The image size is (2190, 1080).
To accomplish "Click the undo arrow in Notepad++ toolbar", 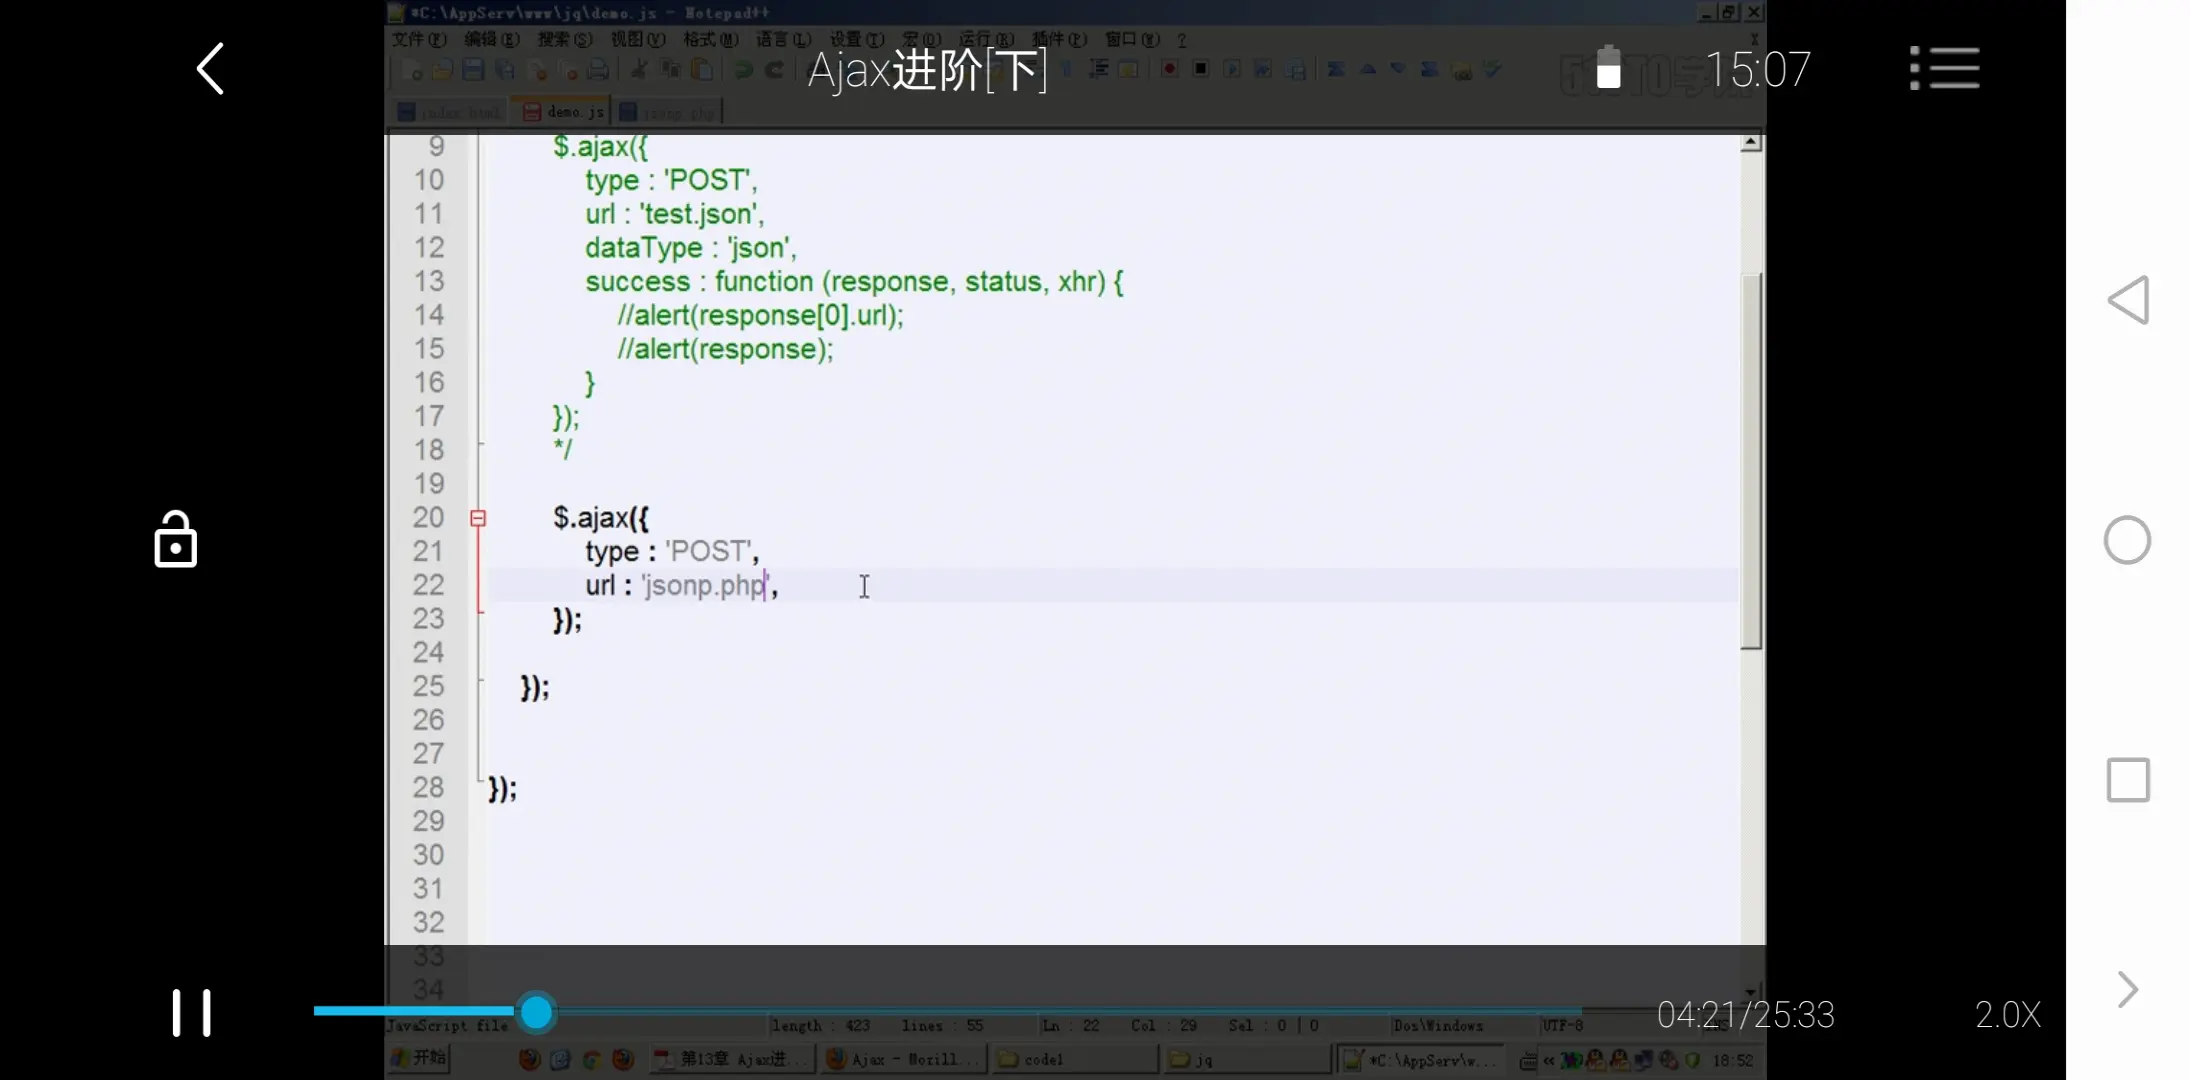I will 743,70.
